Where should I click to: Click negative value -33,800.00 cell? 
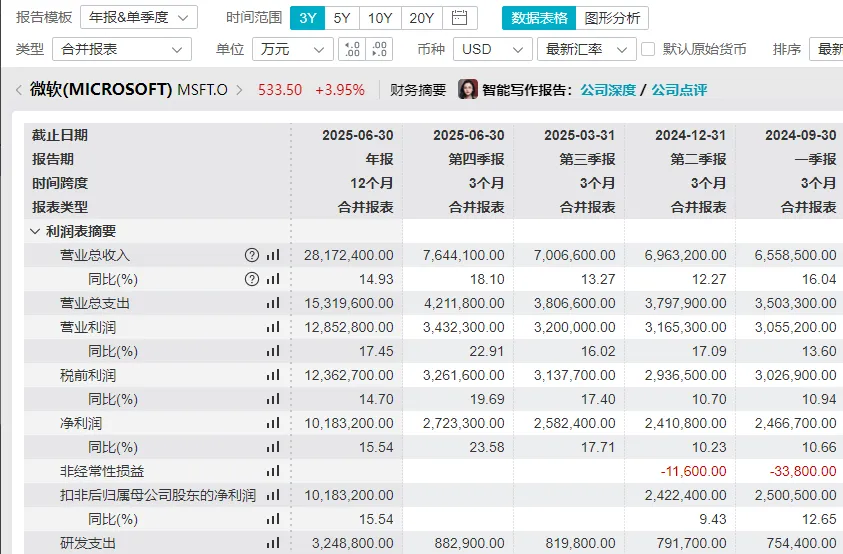coord(803,471)
